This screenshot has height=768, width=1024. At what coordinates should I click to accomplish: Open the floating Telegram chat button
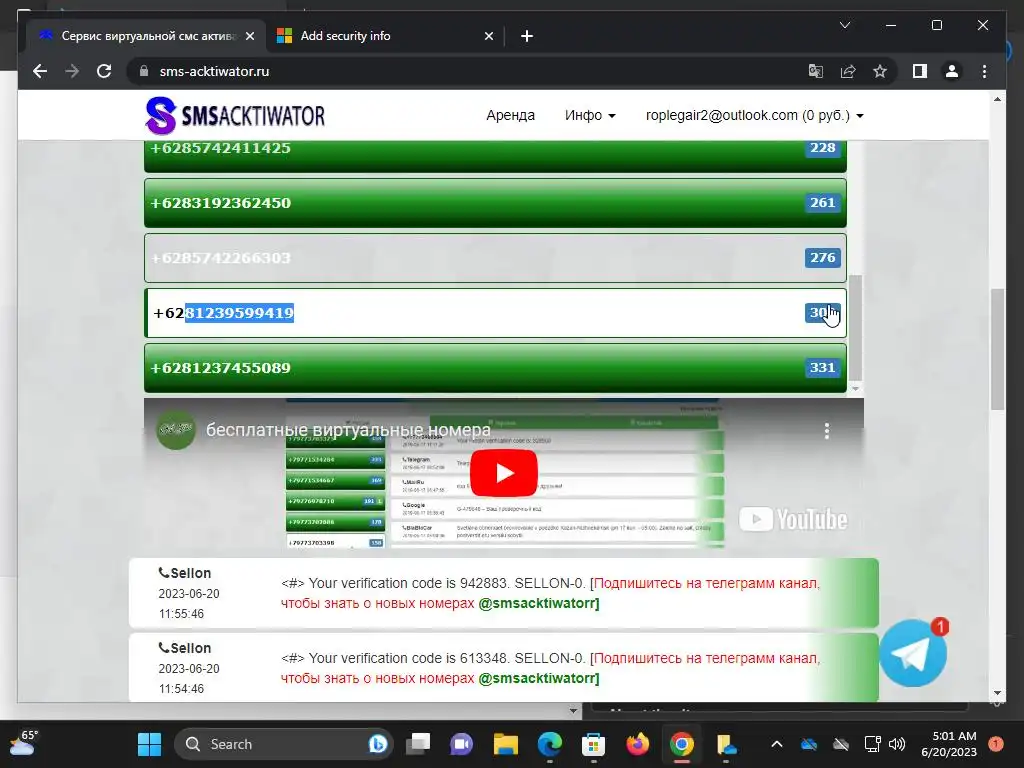(912, 653)
